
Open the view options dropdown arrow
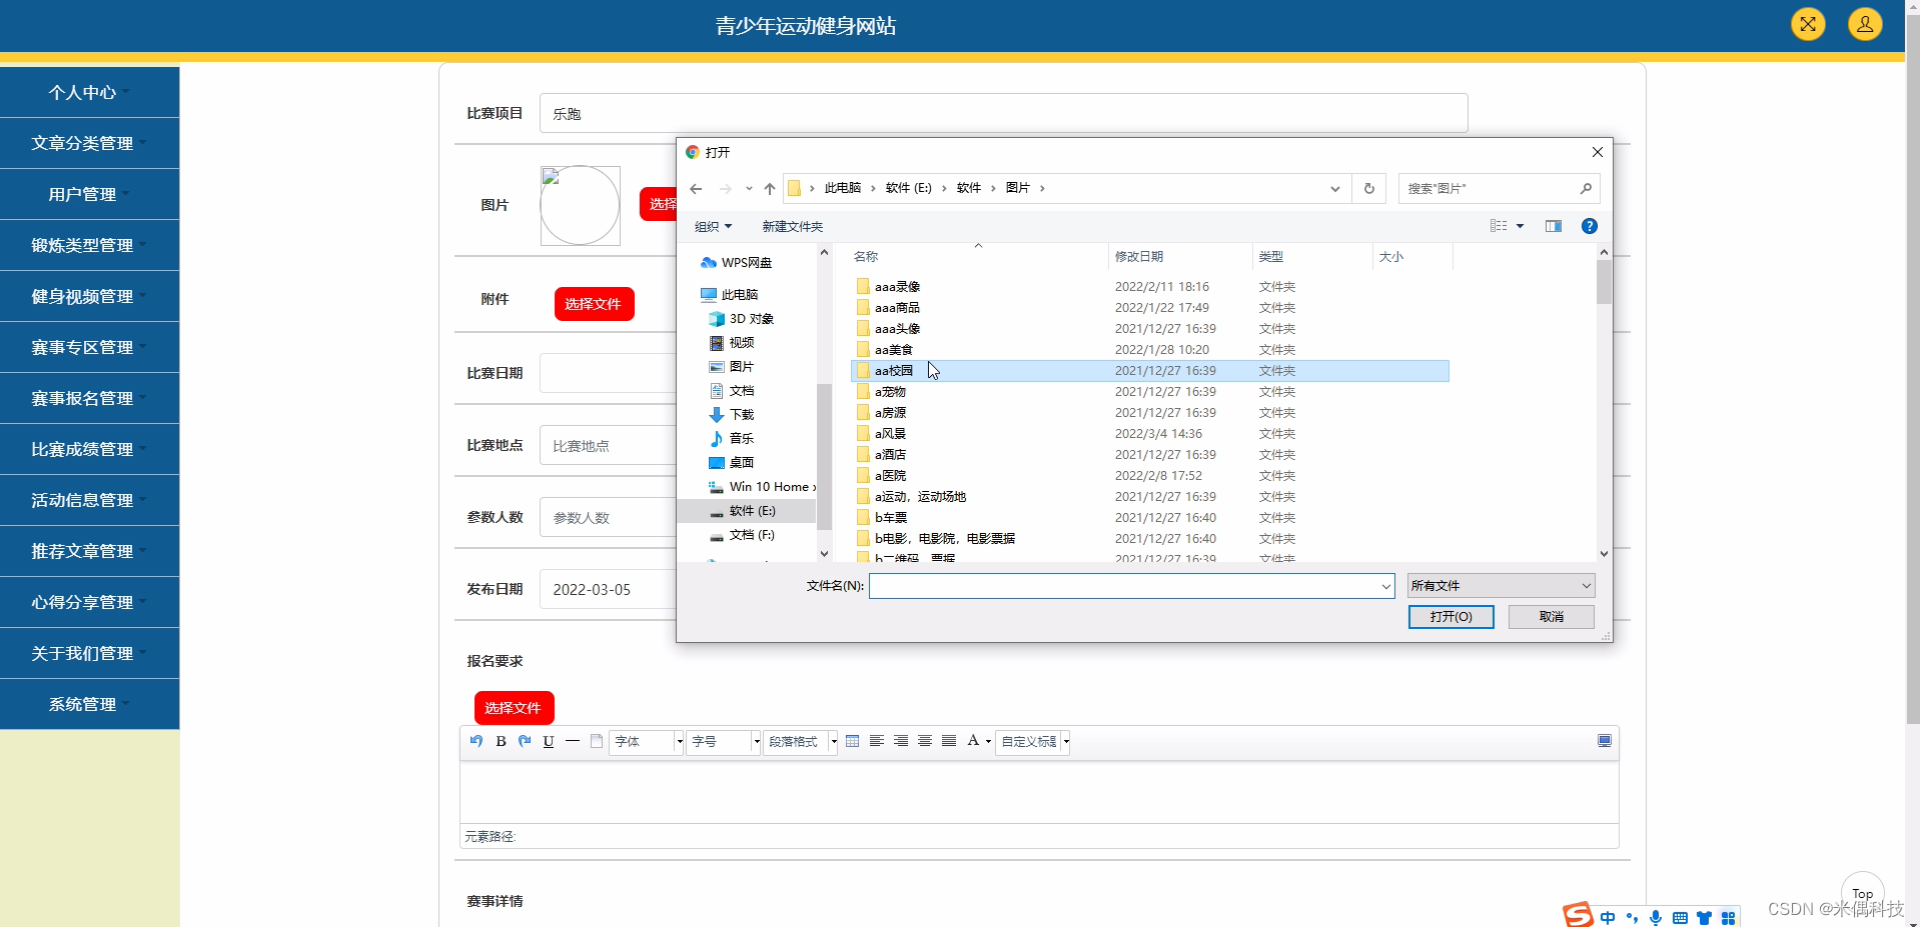[1520, 226]
